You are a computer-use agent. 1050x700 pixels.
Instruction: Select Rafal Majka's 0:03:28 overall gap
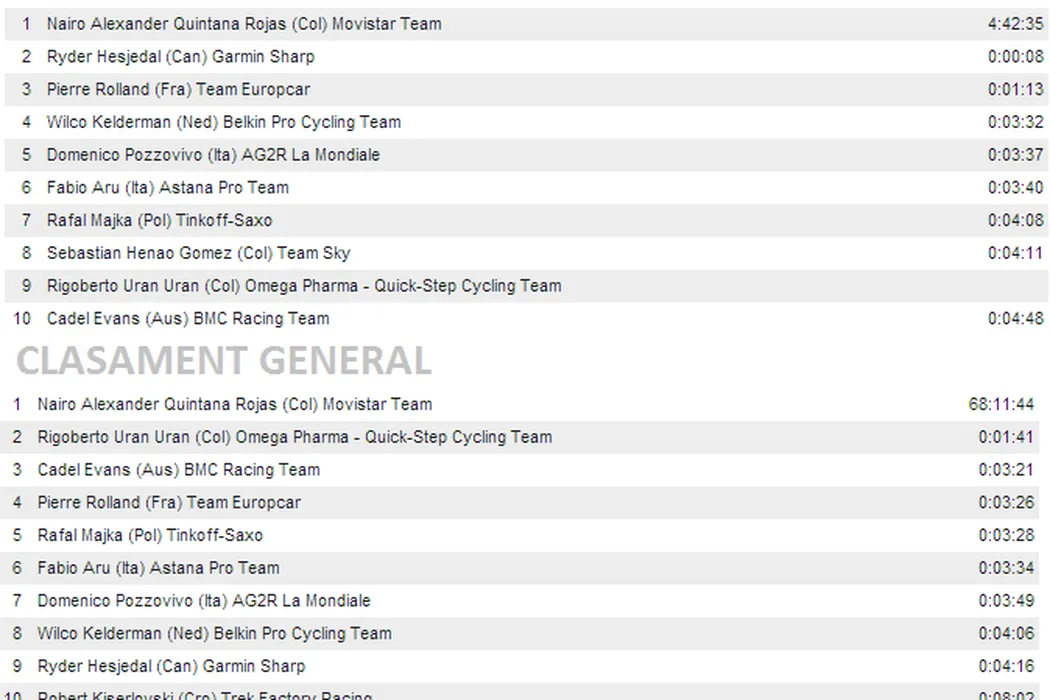1006,536
